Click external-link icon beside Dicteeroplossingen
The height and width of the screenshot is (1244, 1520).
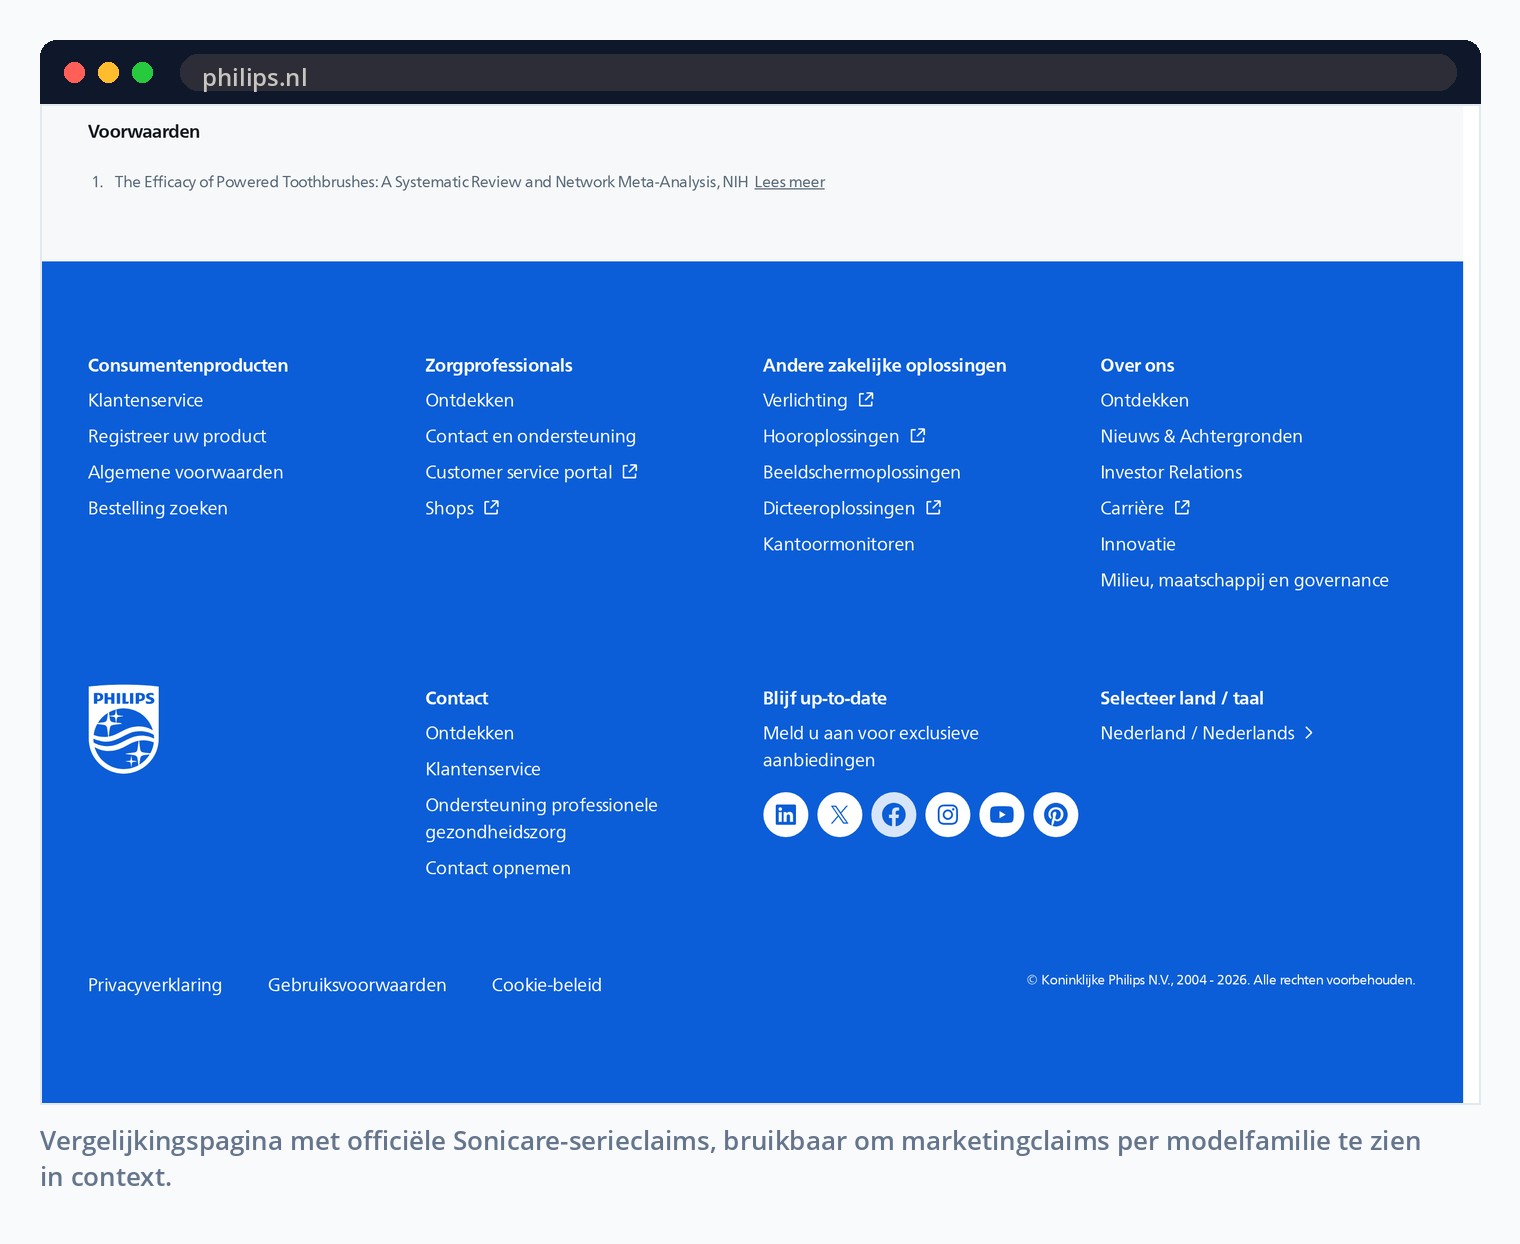(934, 508)
